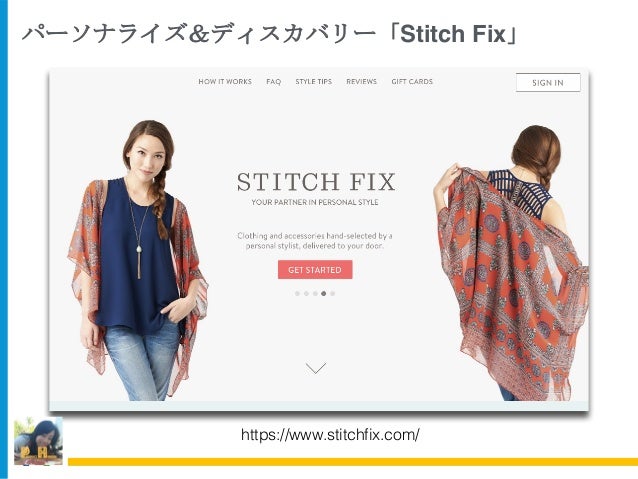Click the down chevron arrow below carousel
The image size is (638, 479).
point(316,368)
